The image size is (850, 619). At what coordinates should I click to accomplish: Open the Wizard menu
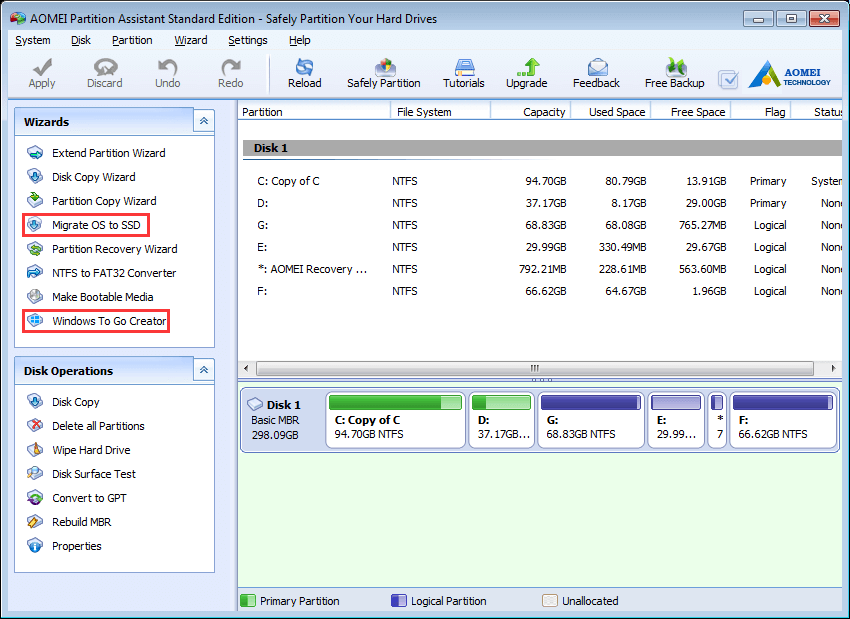click(x=190, y=40)
